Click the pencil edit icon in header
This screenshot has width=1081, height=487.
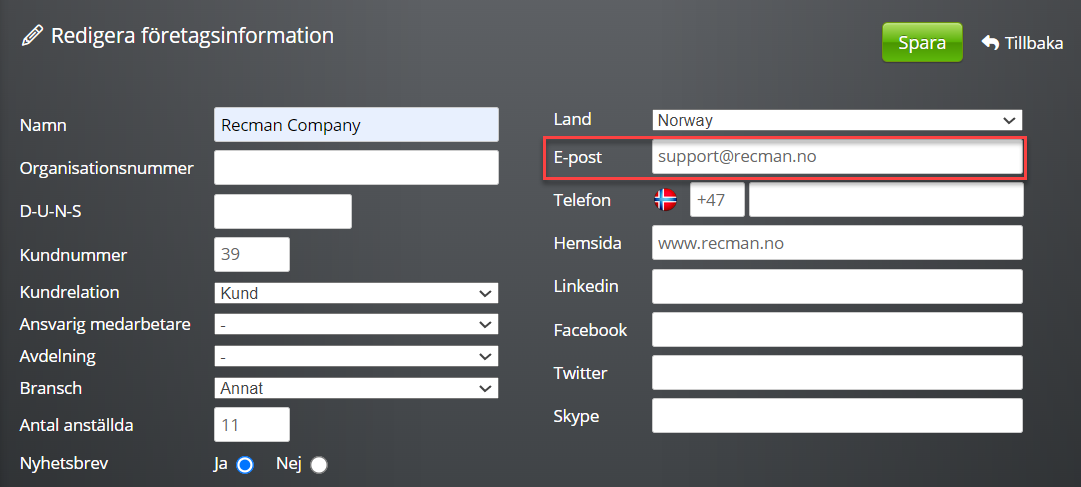tap(32, 37)
